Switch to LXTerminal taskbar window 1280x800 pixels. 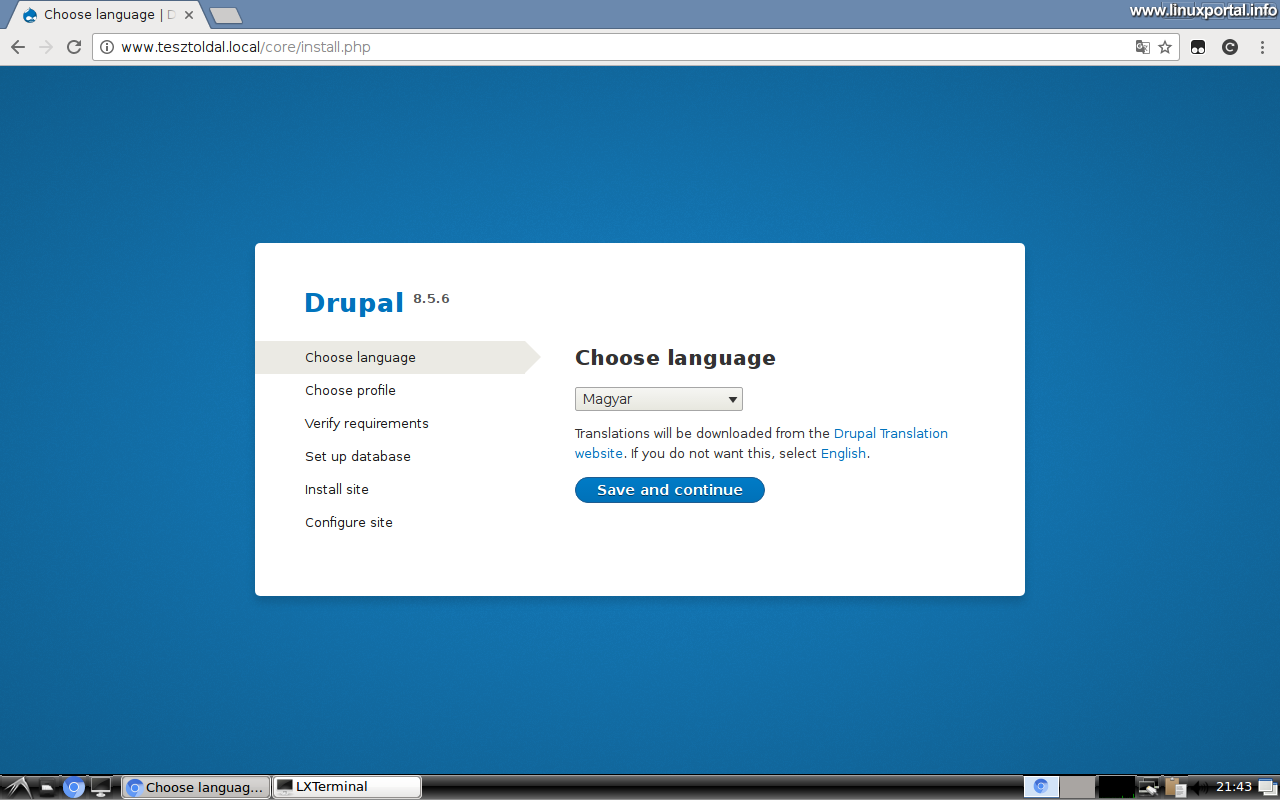(x=347, y=787)
